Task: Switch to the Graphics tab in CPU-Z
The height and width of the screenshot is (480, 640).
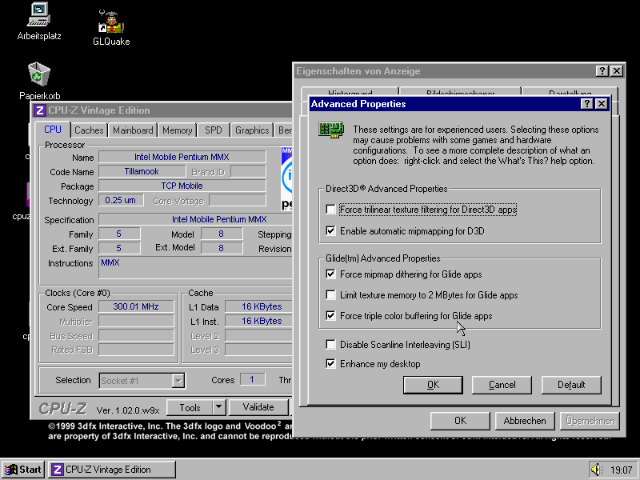Action: (252, 130)
